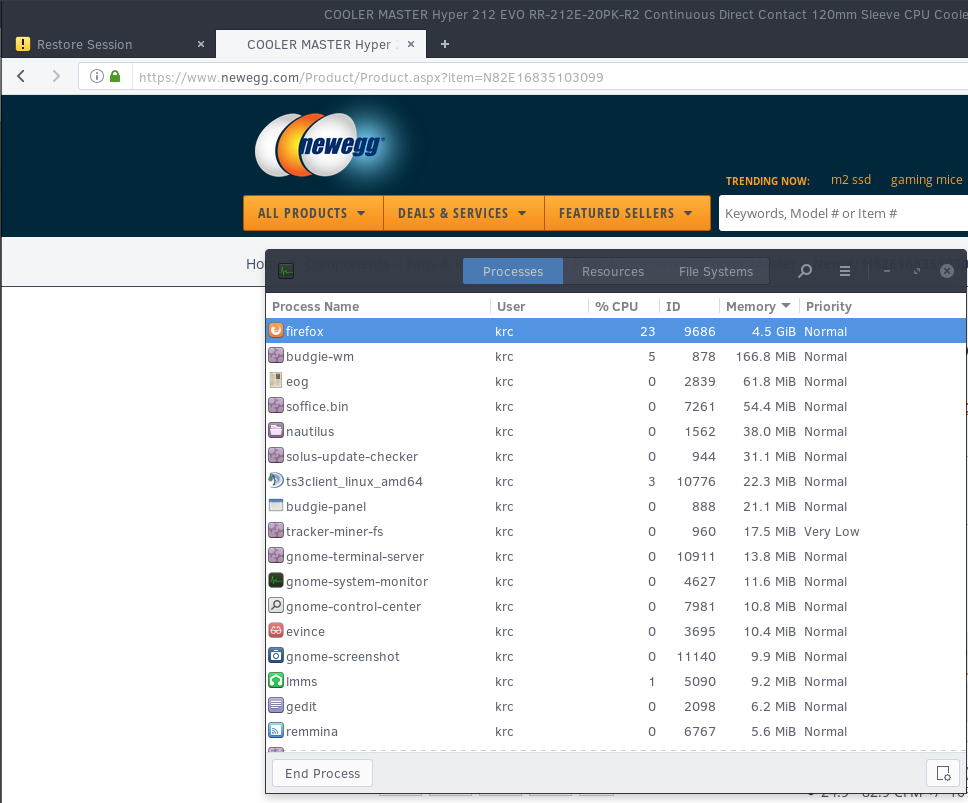968x803 pixels.
Task: Click the budgie-wm process icon
Action: [276, 356]
